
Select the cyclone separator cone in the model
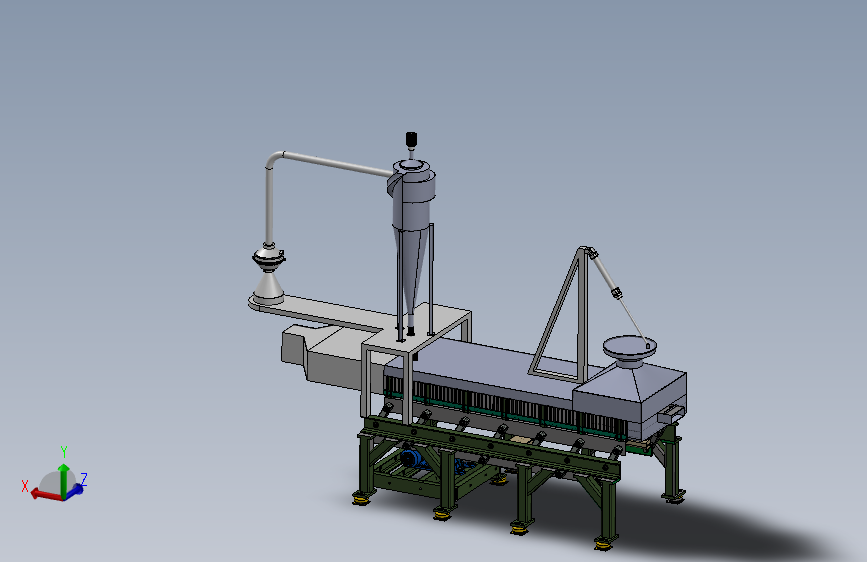point(411,271)
